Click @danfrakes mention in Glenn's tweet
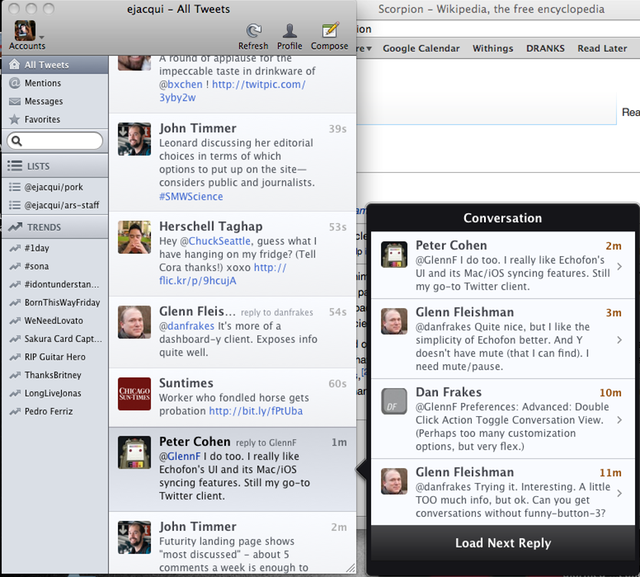Image resolution: width=640 pixels, height=577 pixels. click(x=187, y=326)
